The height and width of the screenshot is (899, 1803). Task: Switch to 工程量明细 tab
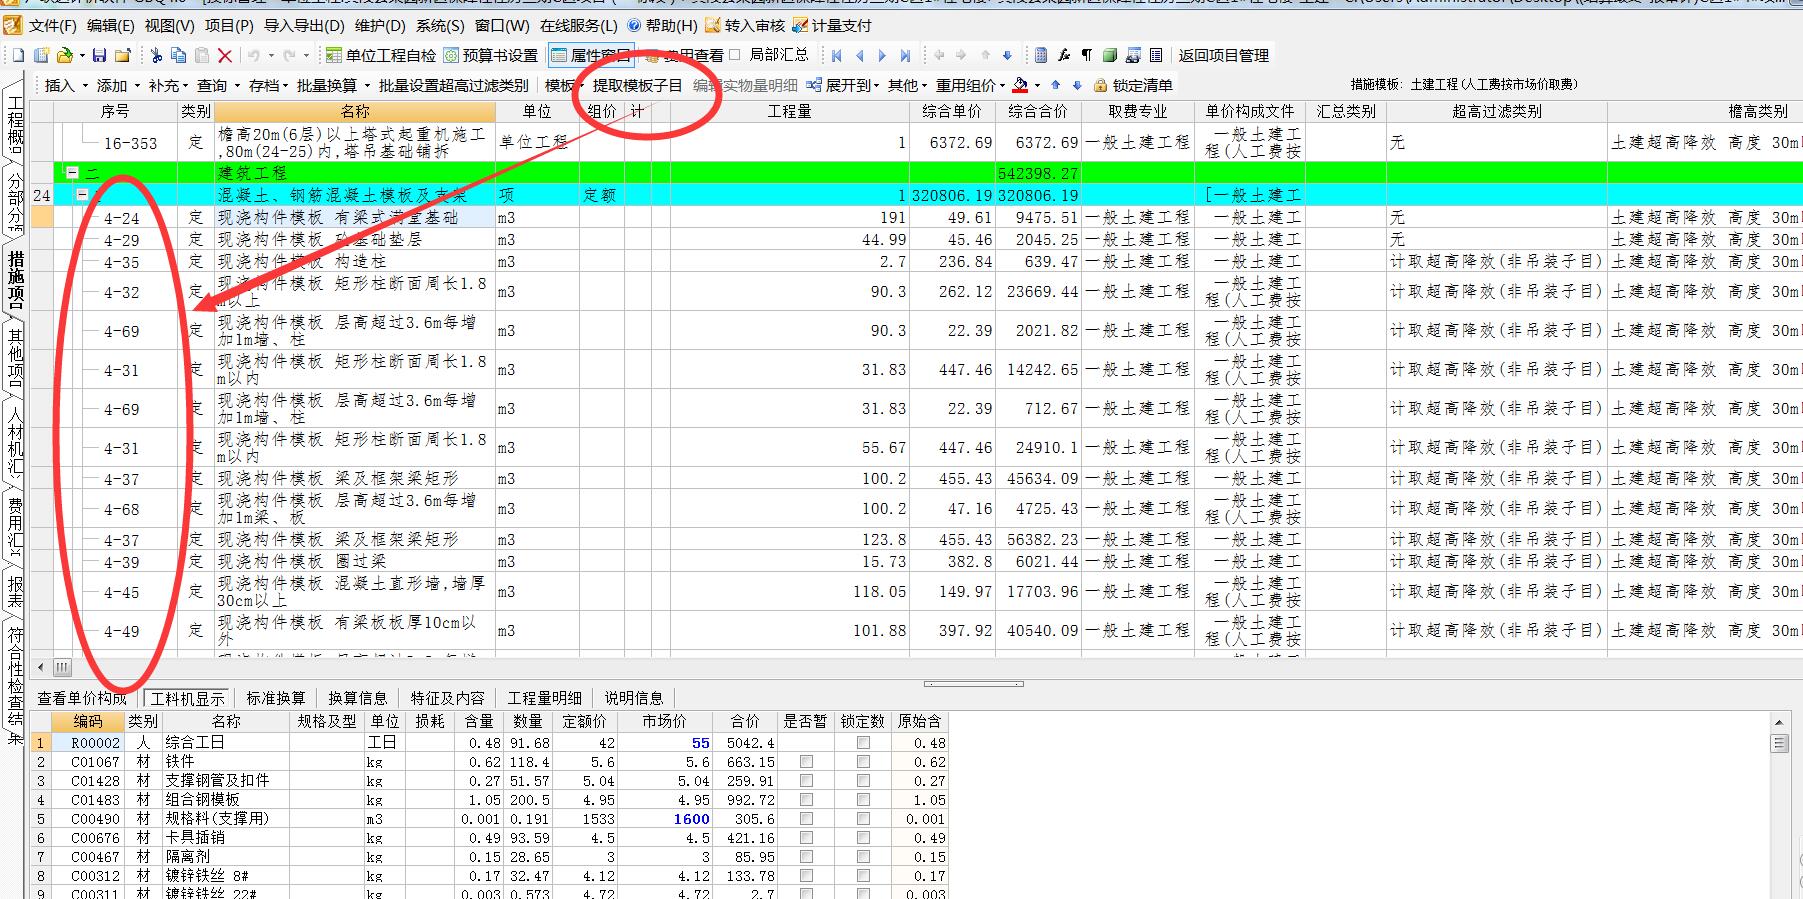(544, 698)
